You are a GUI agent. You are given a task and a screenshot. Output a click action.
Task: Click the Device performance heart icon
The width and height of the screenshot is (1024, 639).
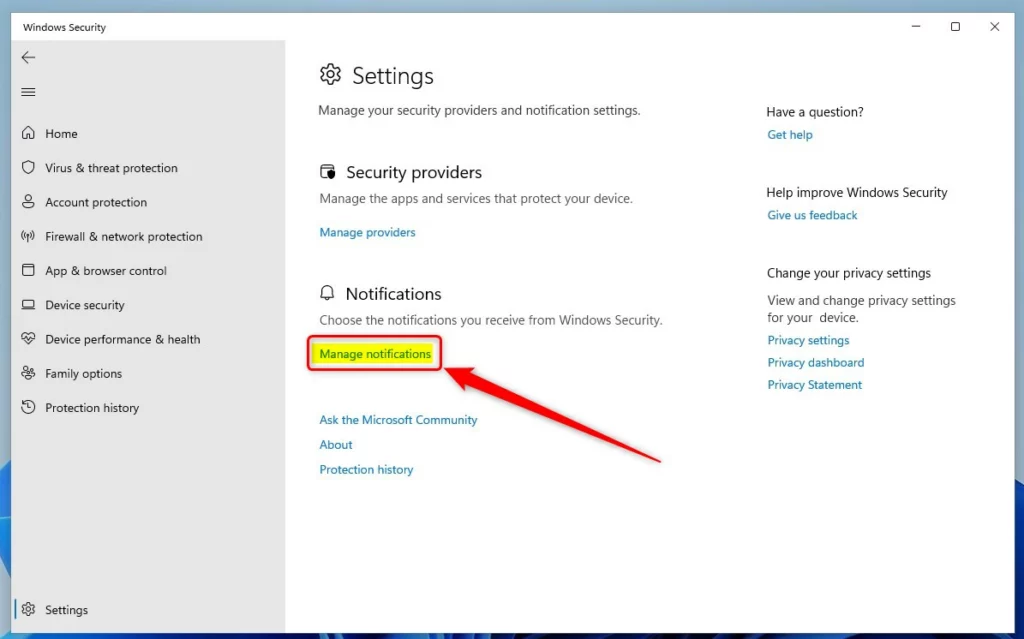(x=28, y=338)
